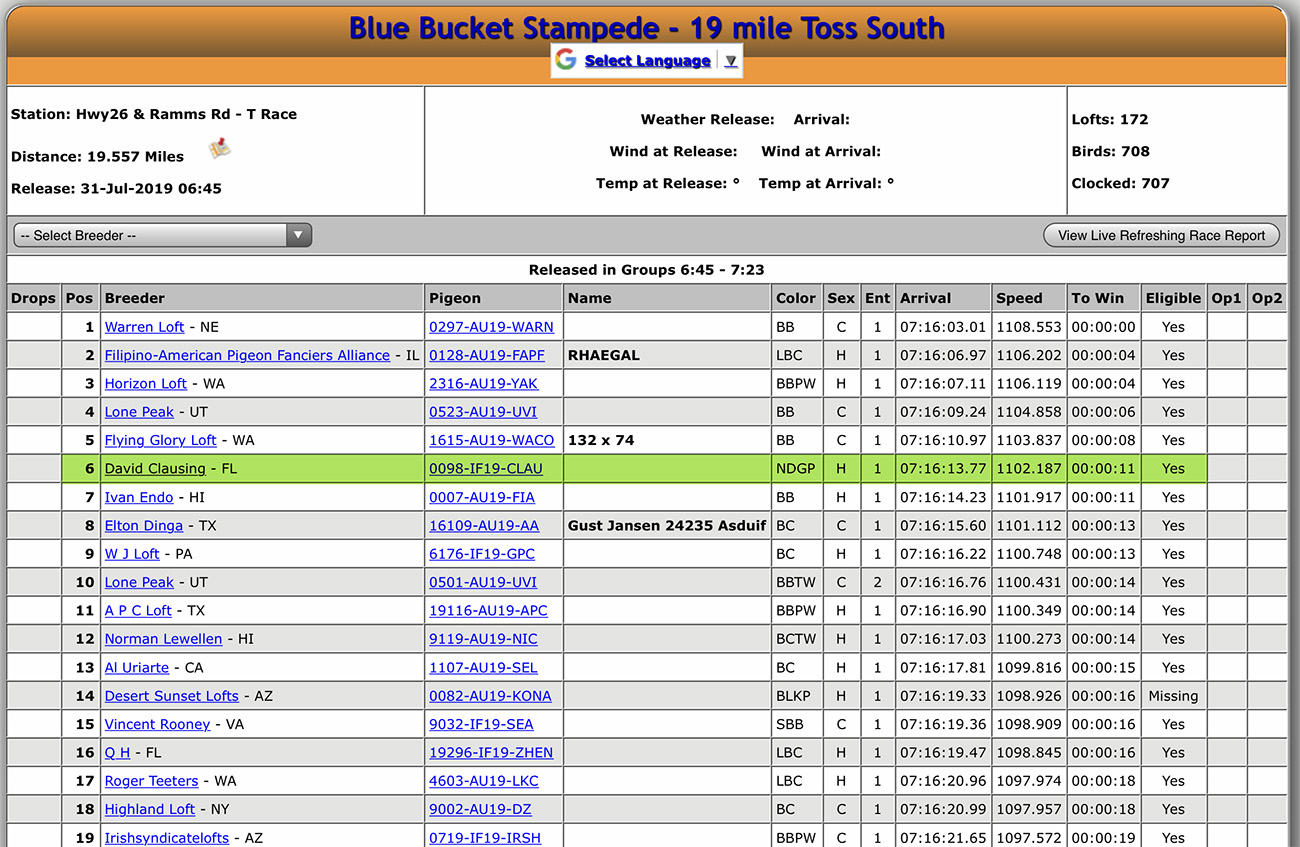Click the Desert Sunset Lofts link
Viewport: 1300px width, 847px height.
pyautogui.click(x=172, y=696)
